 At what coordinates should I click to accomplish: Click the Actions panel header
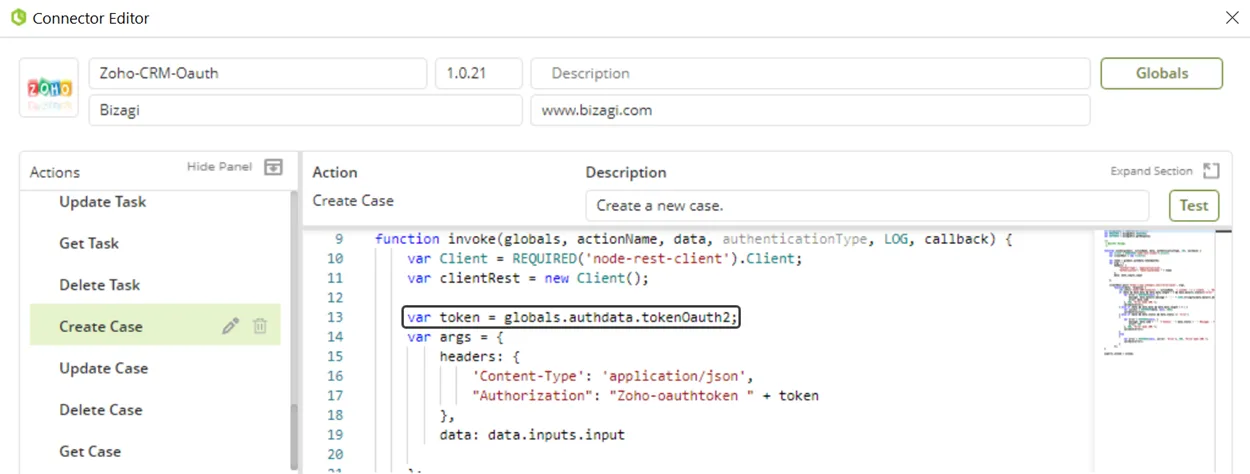[54, 172]
